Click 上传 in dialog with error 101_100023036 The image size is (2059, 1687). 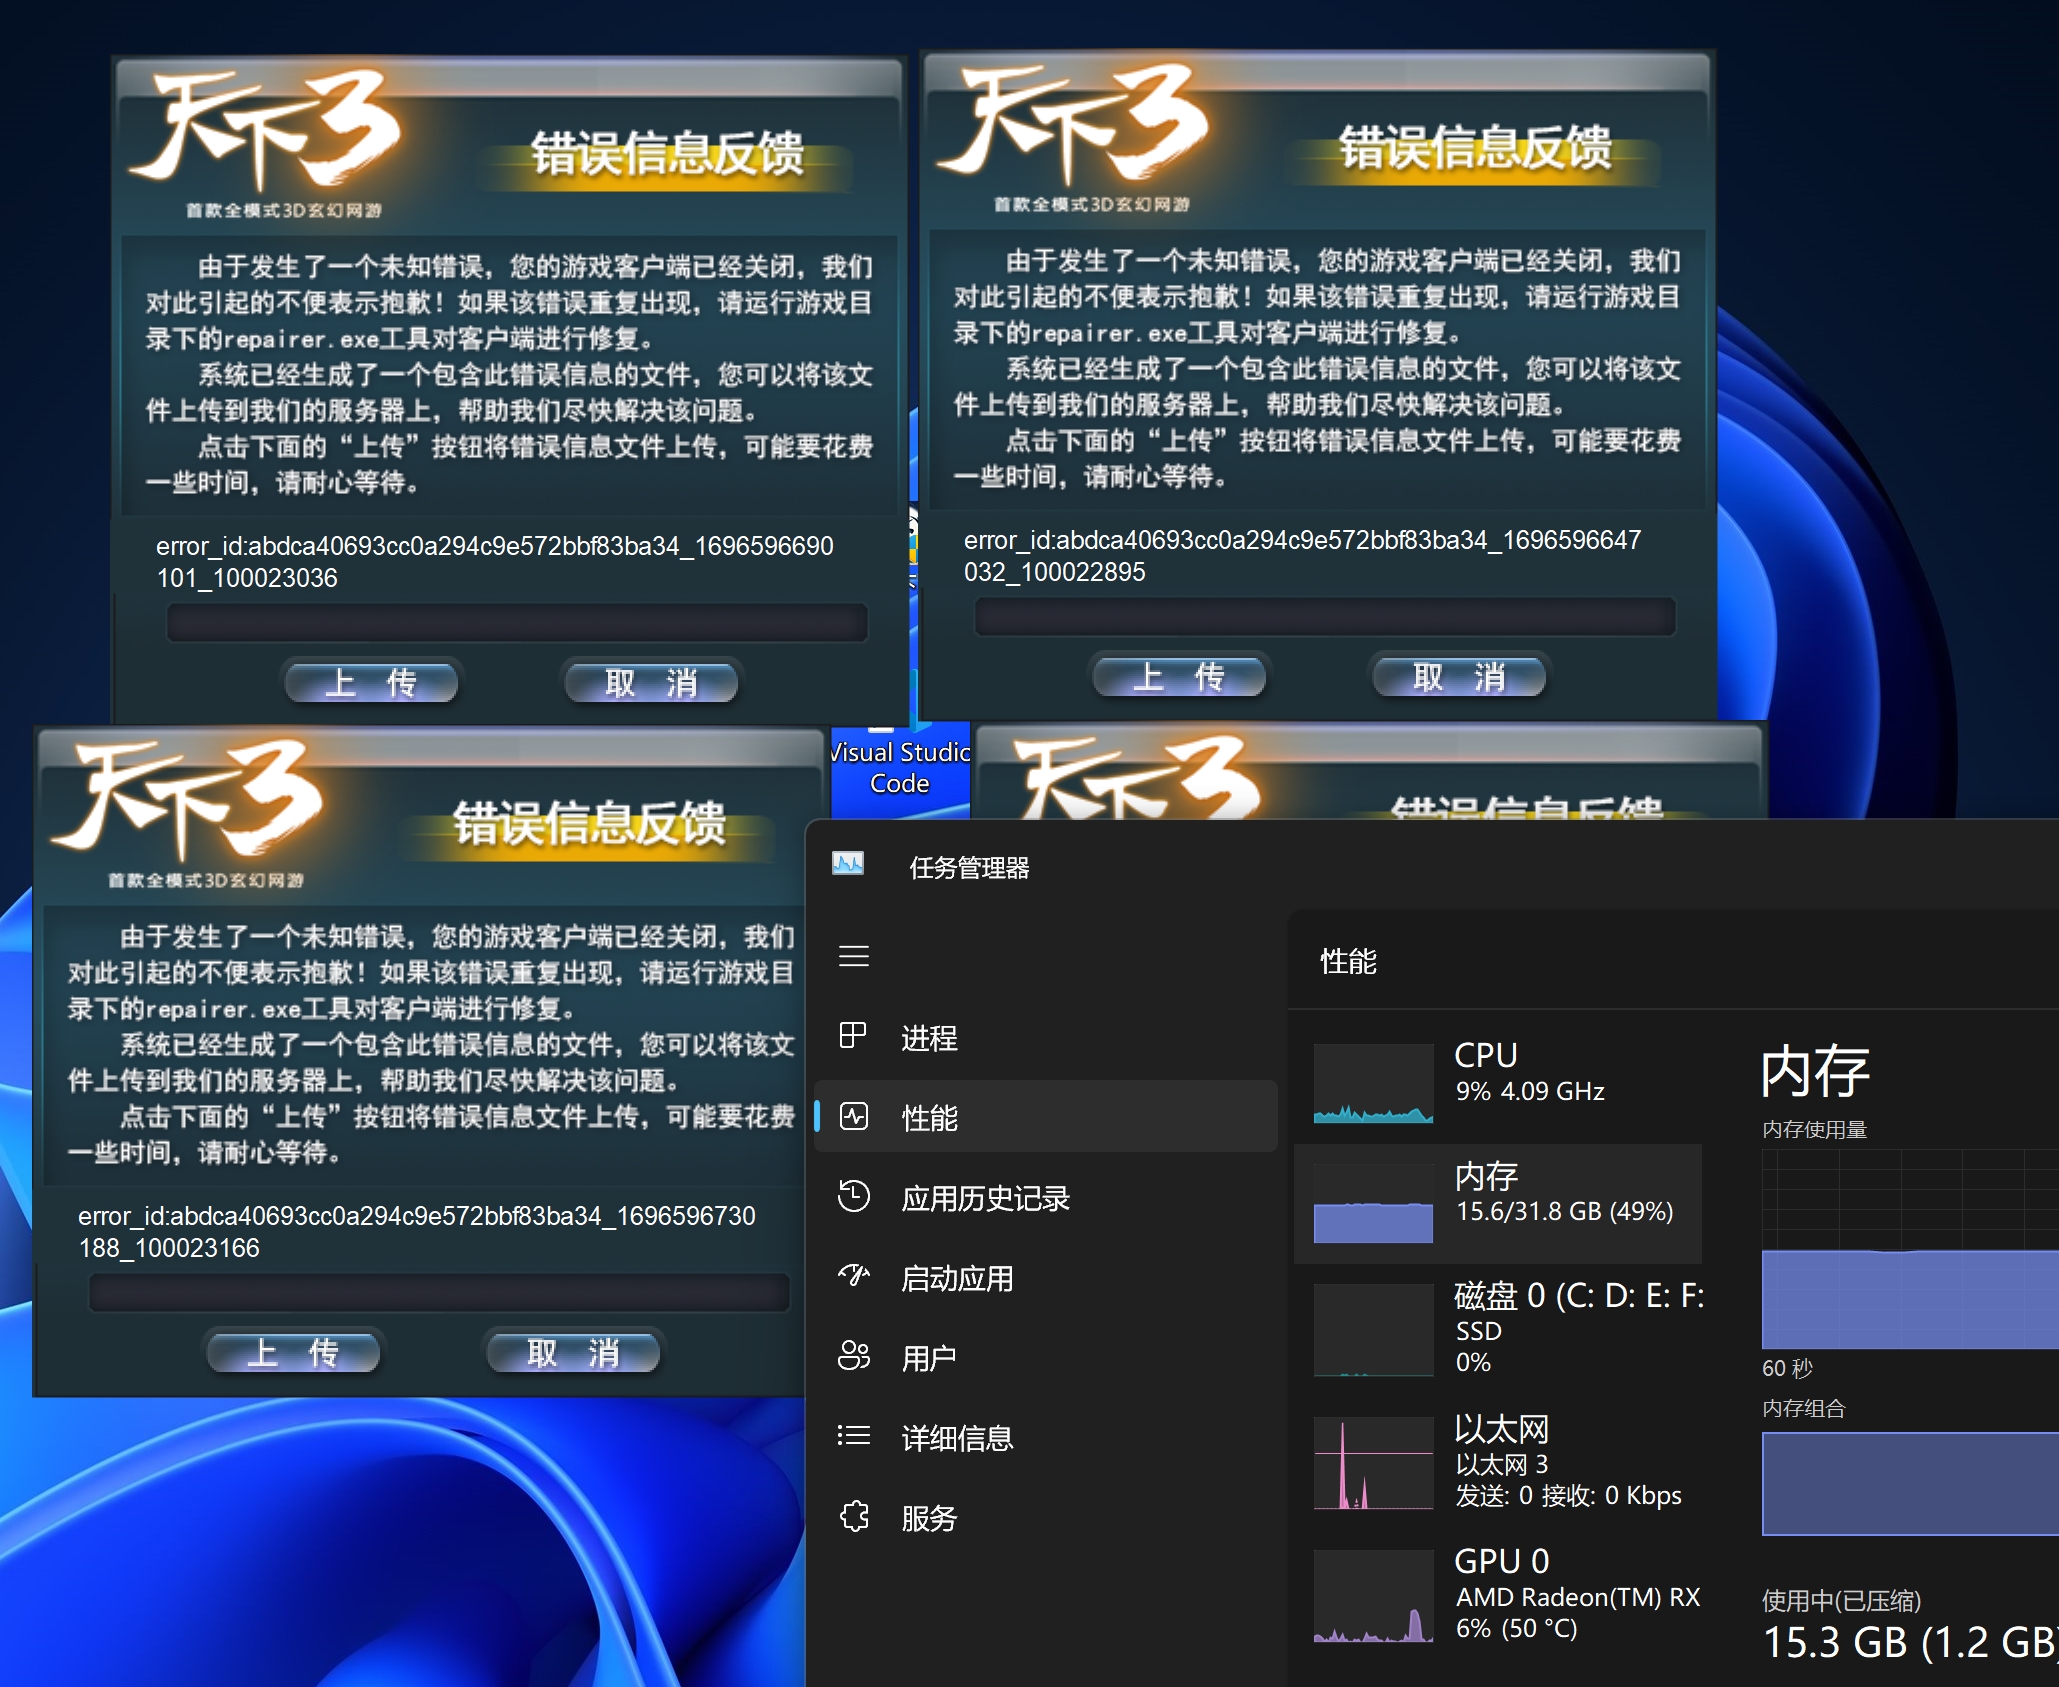[x=371, y=682]
